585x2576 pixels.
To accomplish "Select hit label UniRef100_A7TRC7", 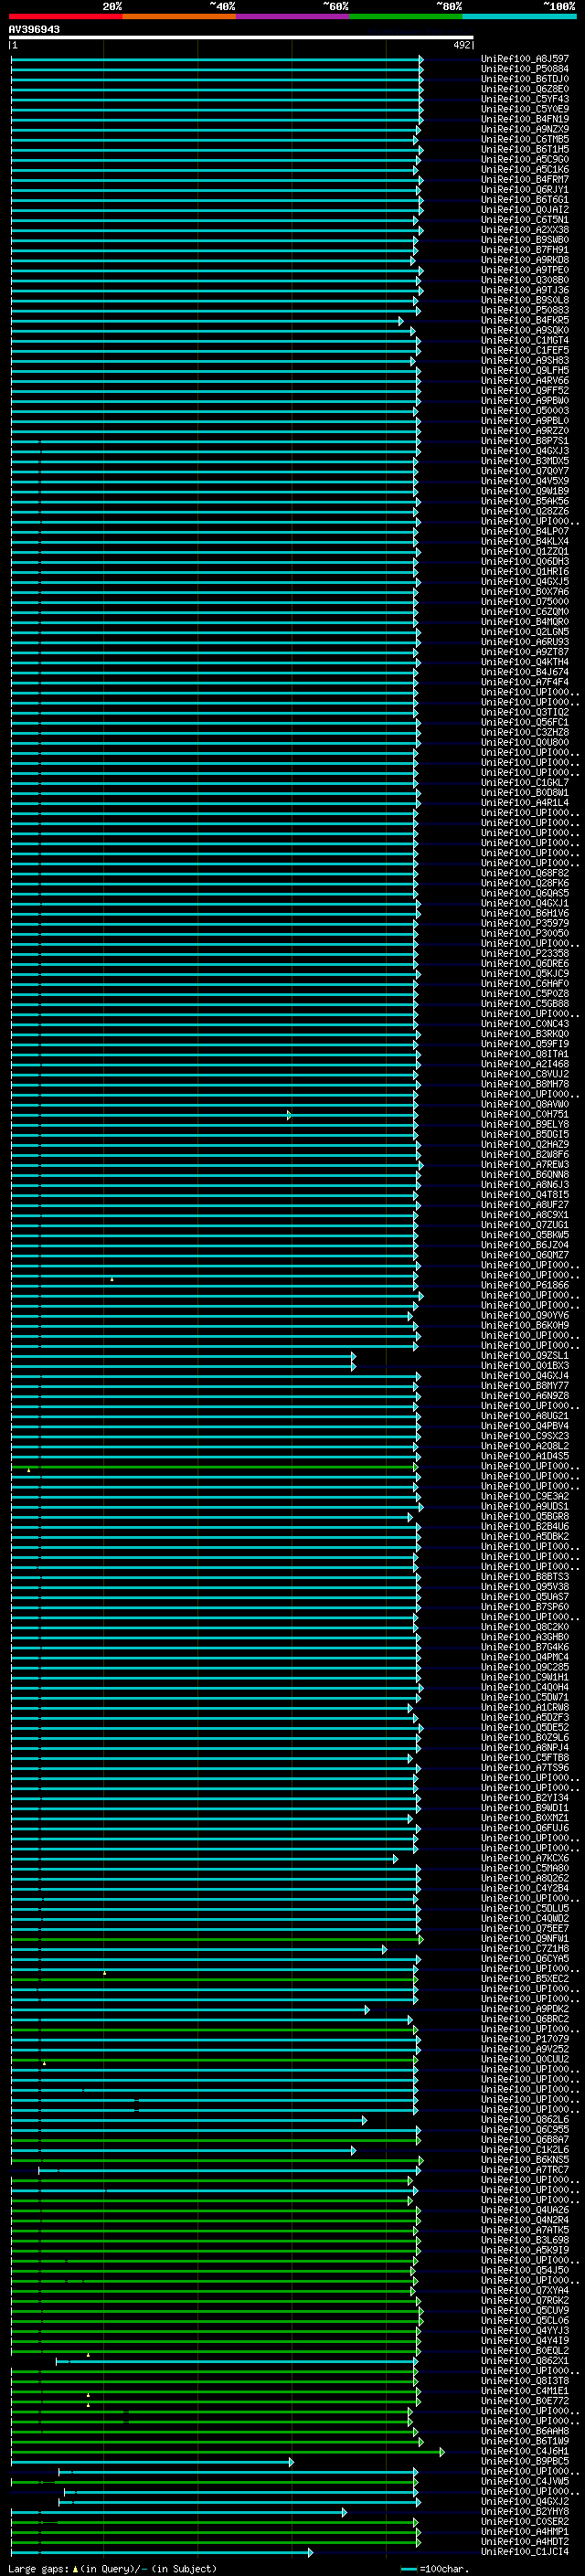I will (525, 2169).
